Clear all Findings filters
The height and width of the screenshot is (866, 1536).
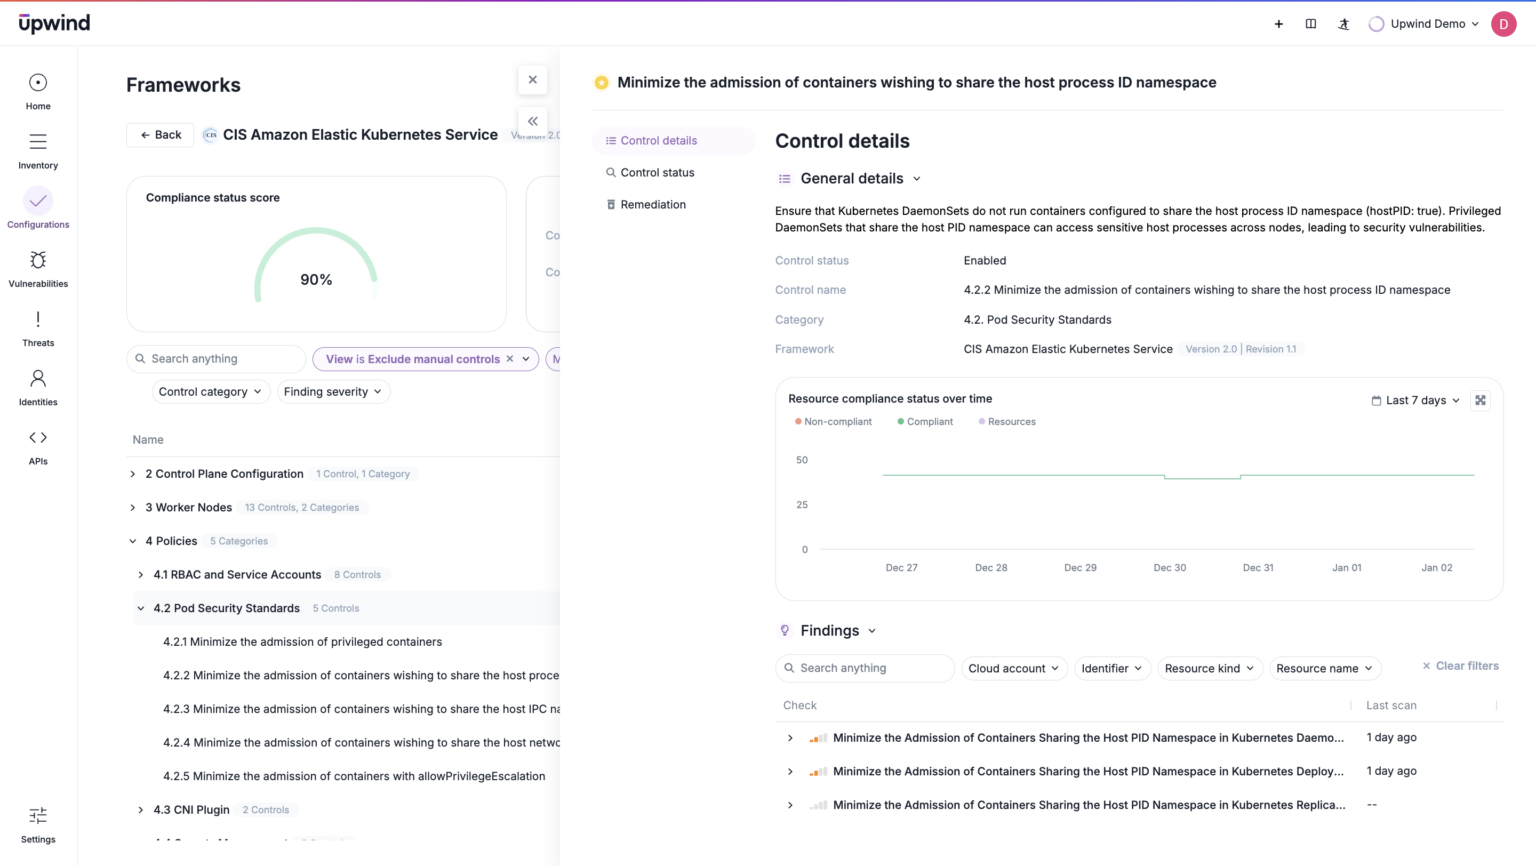1459,666
